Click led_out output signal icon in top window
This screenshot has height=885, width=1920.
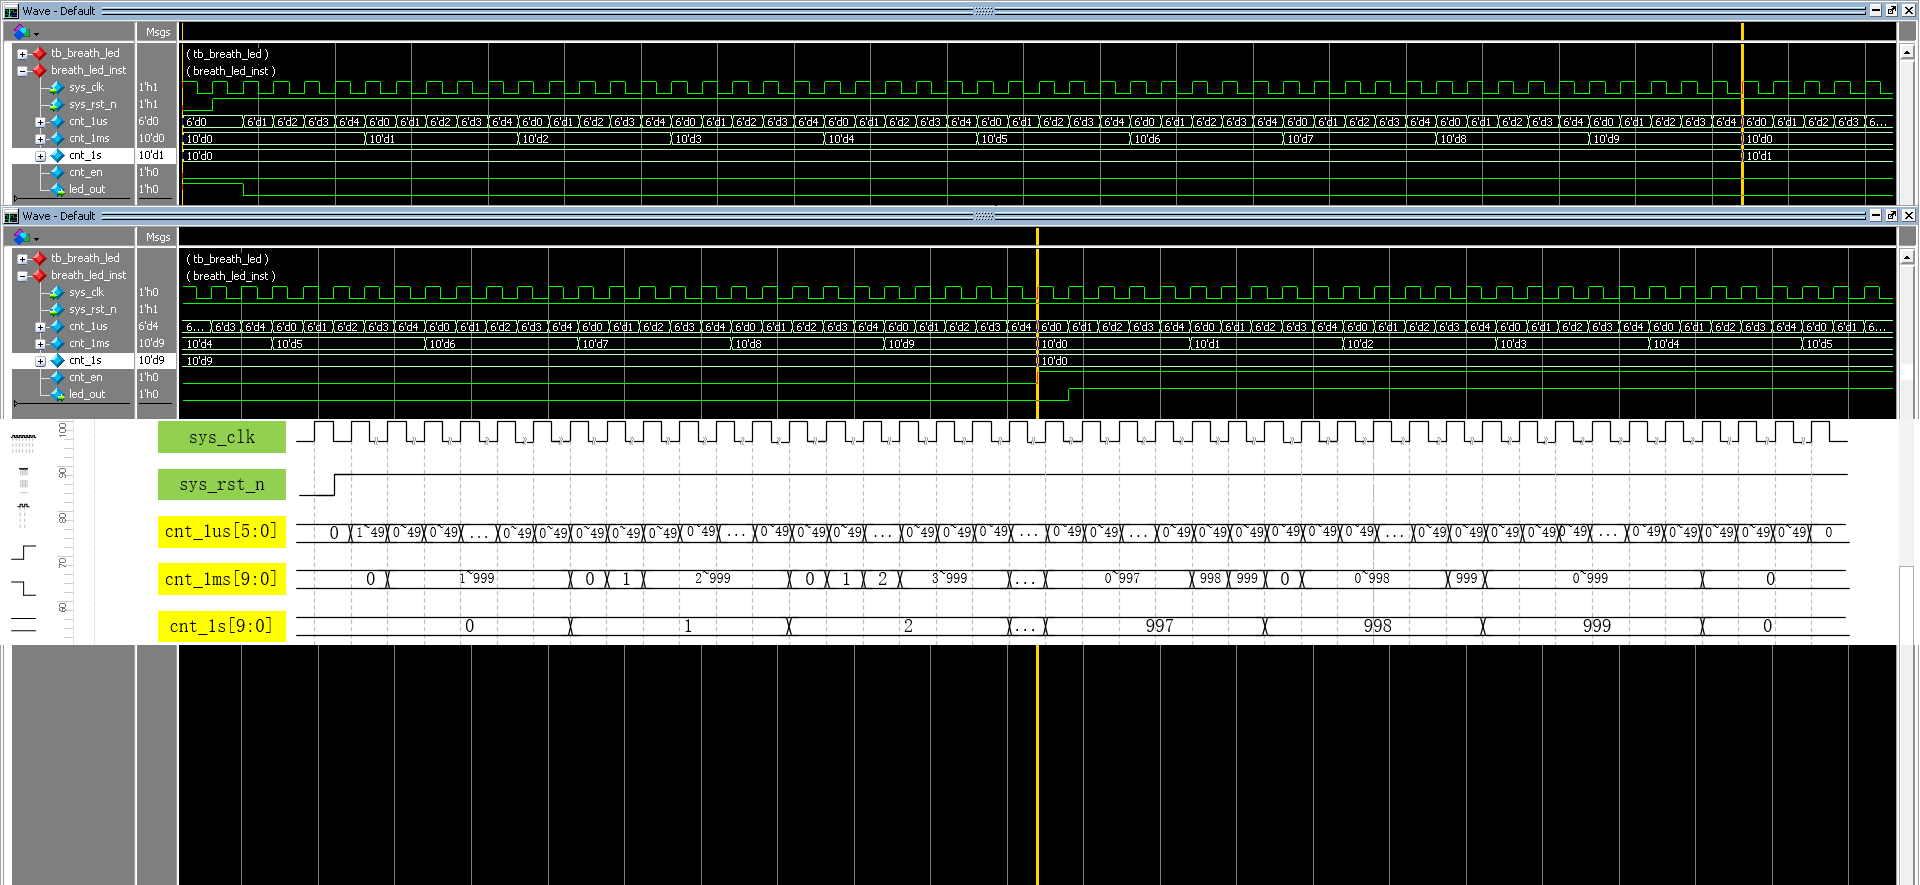pyautogui.click(x=57, y=189)
